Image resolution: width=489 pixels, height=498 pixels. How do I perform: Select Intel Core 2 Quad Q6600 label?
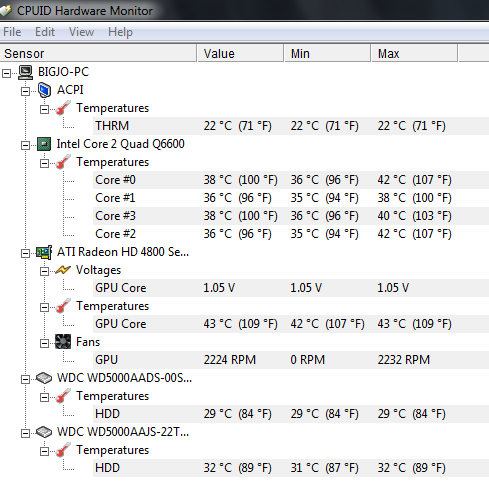120,144
